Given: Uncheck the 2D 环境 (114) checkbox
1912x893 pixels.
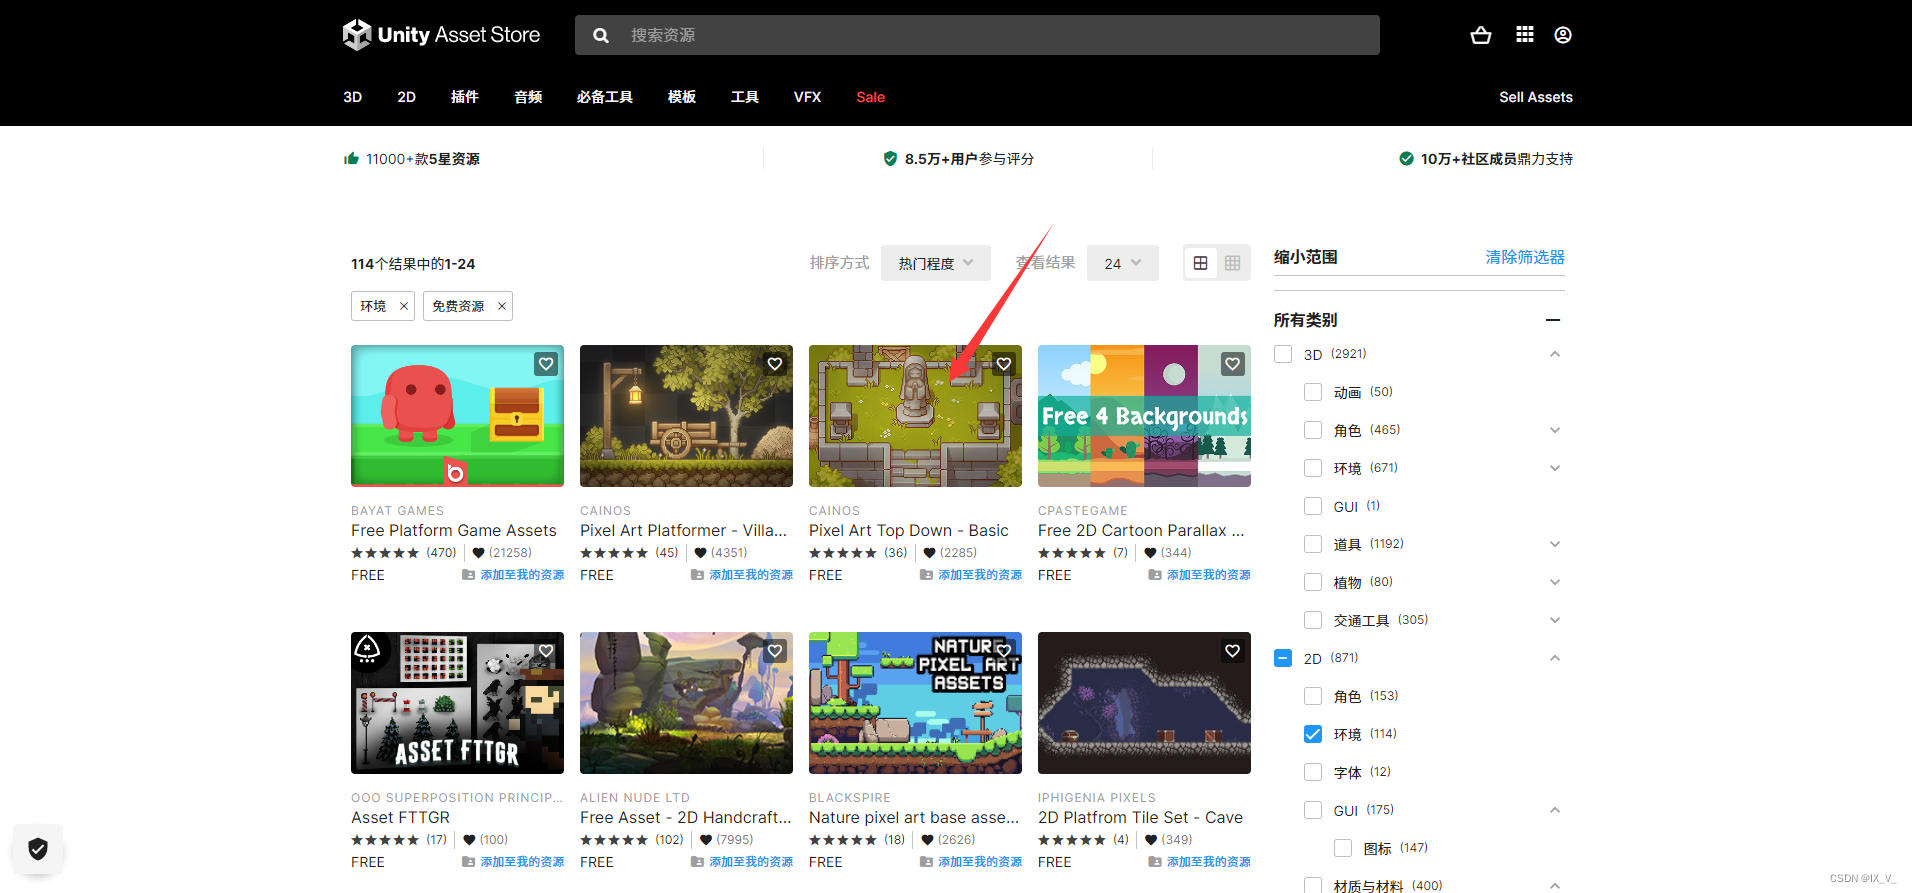Looking at the screenshot, I should [x=1313, y=734].
